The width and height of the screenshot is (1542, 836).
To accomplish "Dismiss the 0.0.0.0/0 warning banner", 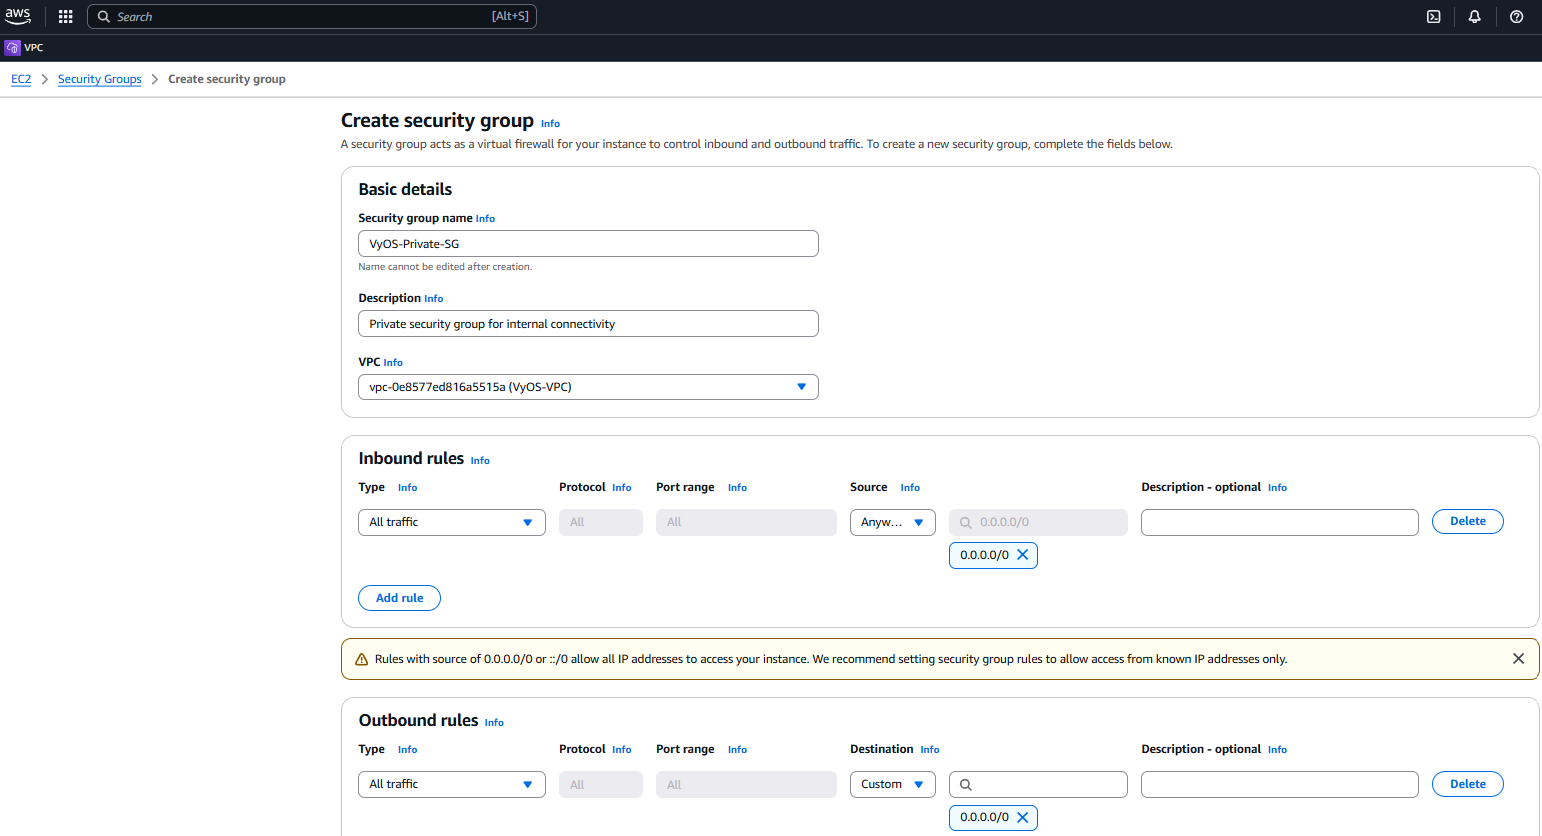I will click(1518, 659).
